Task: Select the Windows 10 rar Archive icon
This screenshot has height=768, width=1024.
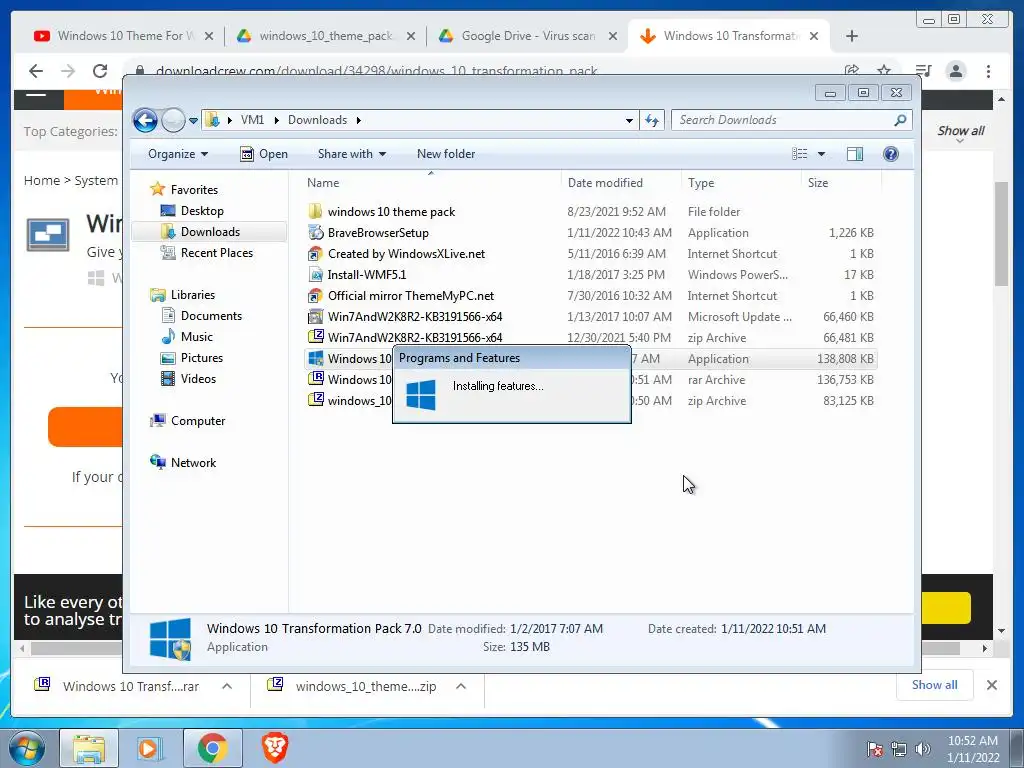Action: 315,379
